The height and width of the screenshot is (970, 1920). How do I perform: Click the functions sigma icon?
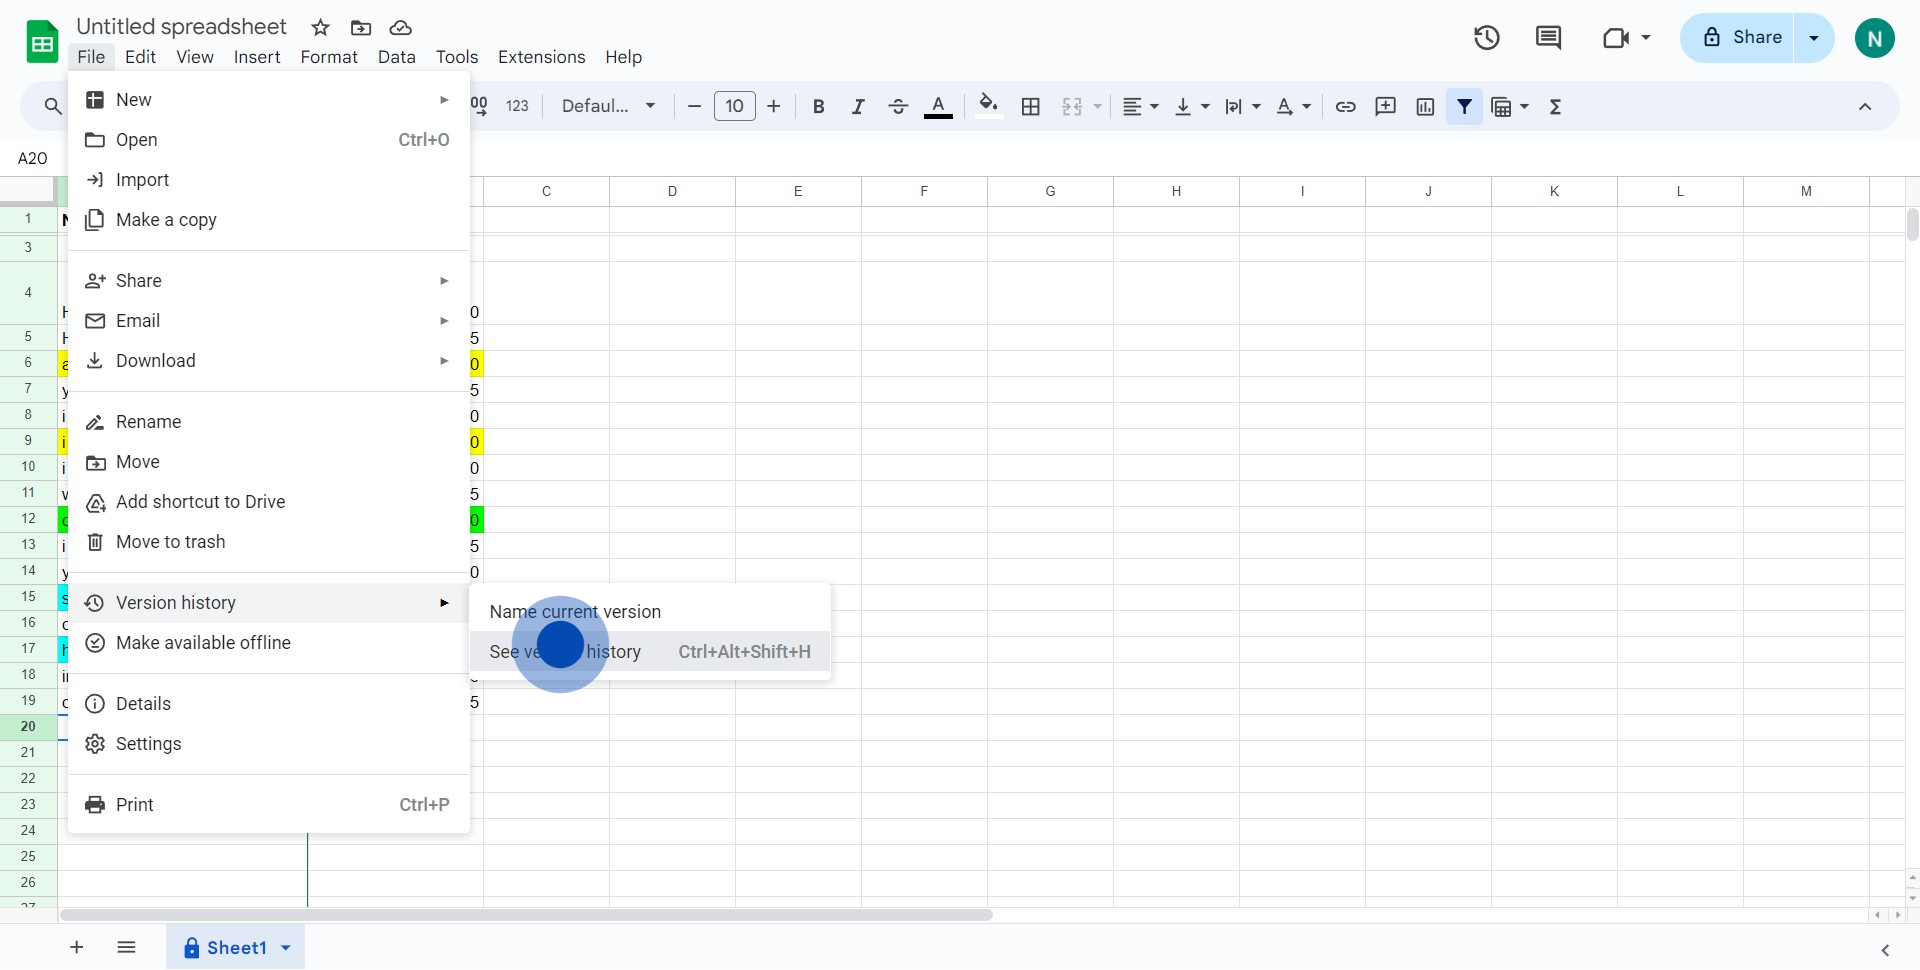click(x=1555, y=107)
